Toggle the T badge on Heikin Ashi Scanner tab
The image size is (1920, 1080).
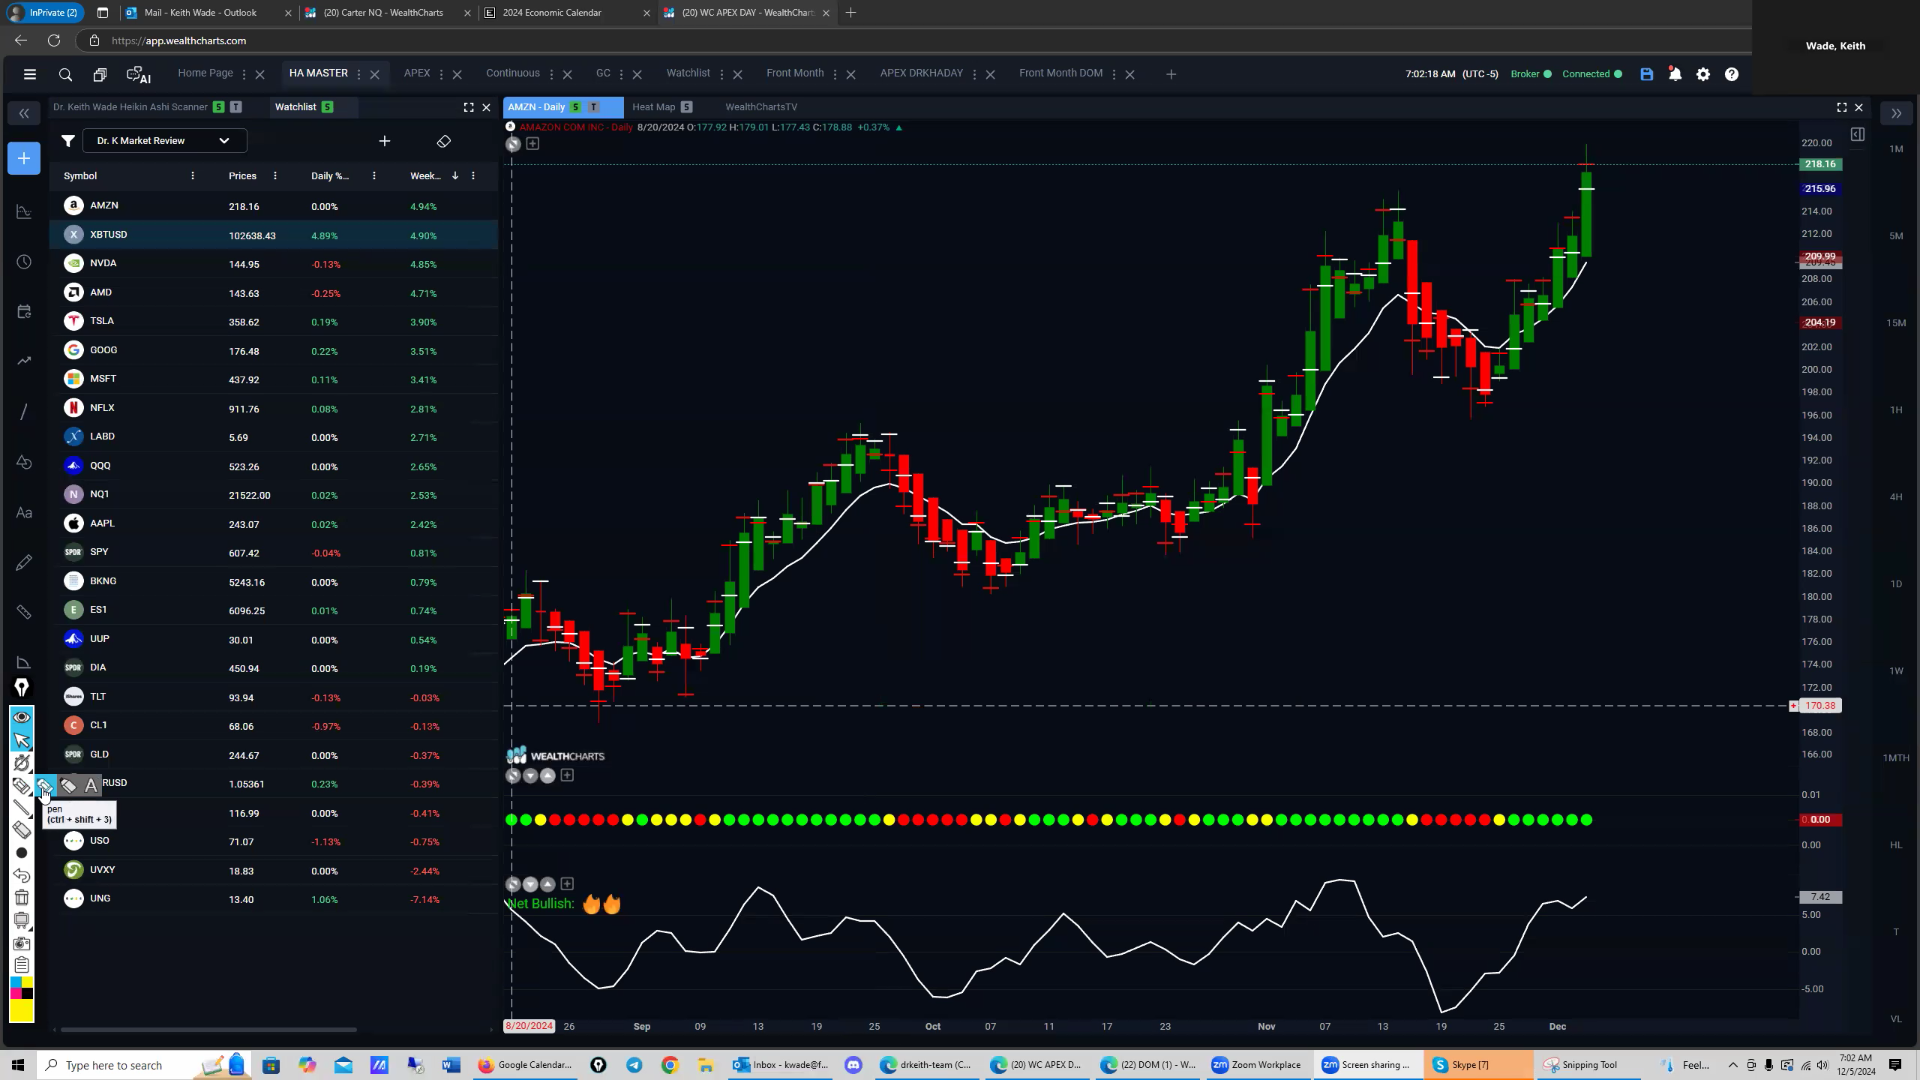(236, 107)
